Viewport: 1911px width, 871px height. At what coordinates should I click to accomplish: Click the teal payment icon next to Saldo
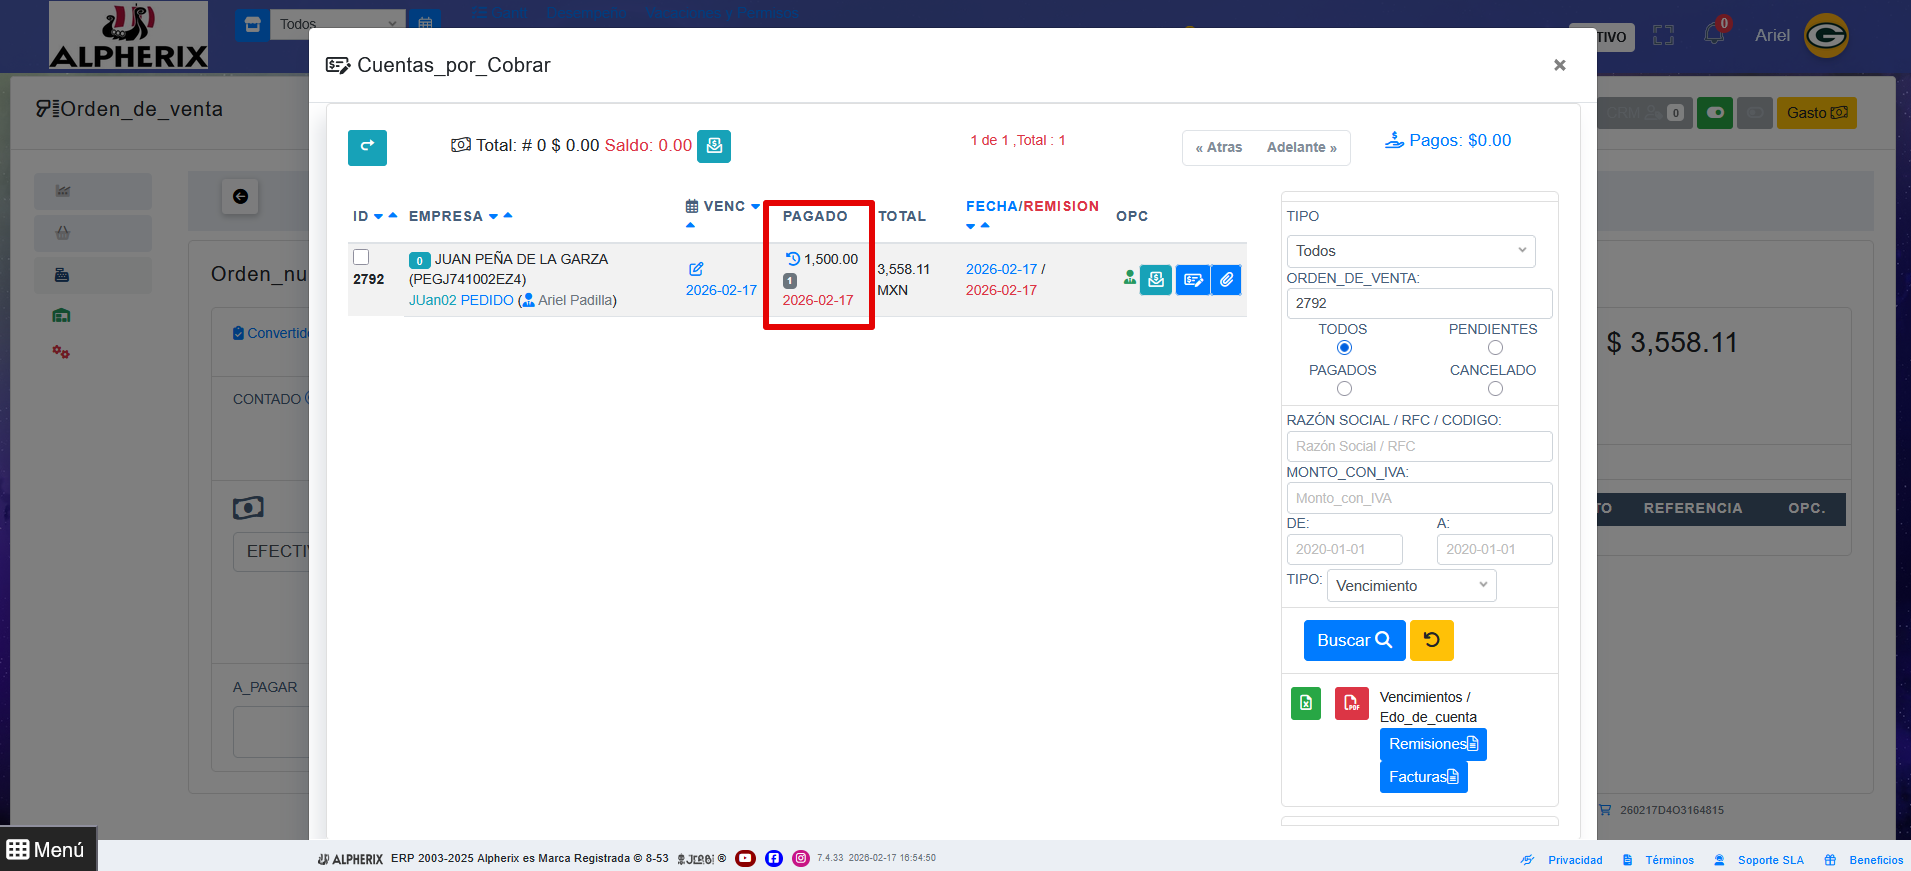714,146
